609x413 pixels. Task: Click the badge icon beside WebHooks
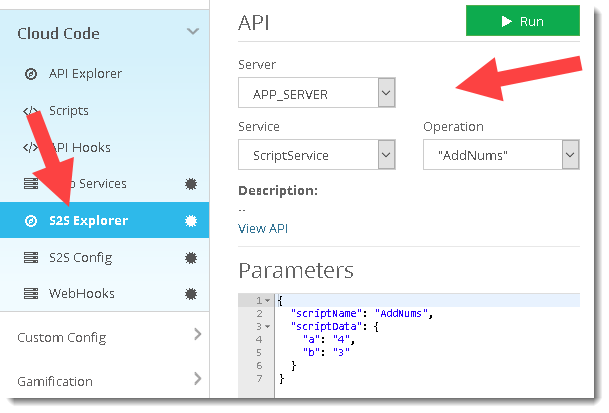click(x=190, y=294)
